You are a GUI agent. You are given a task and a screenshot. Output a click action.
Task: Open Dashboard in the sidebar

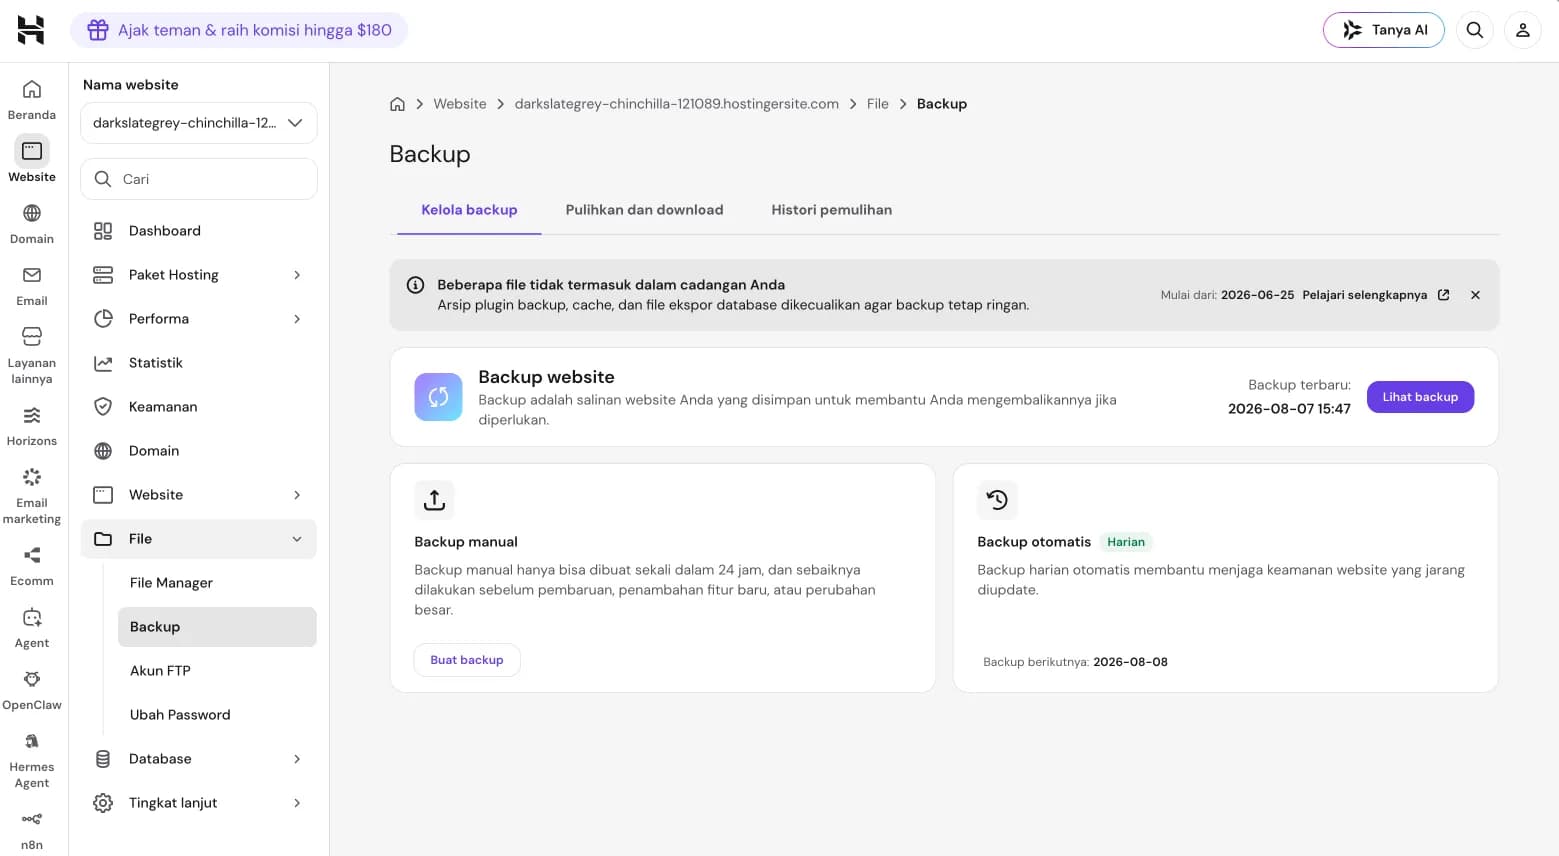coord(199,231)
